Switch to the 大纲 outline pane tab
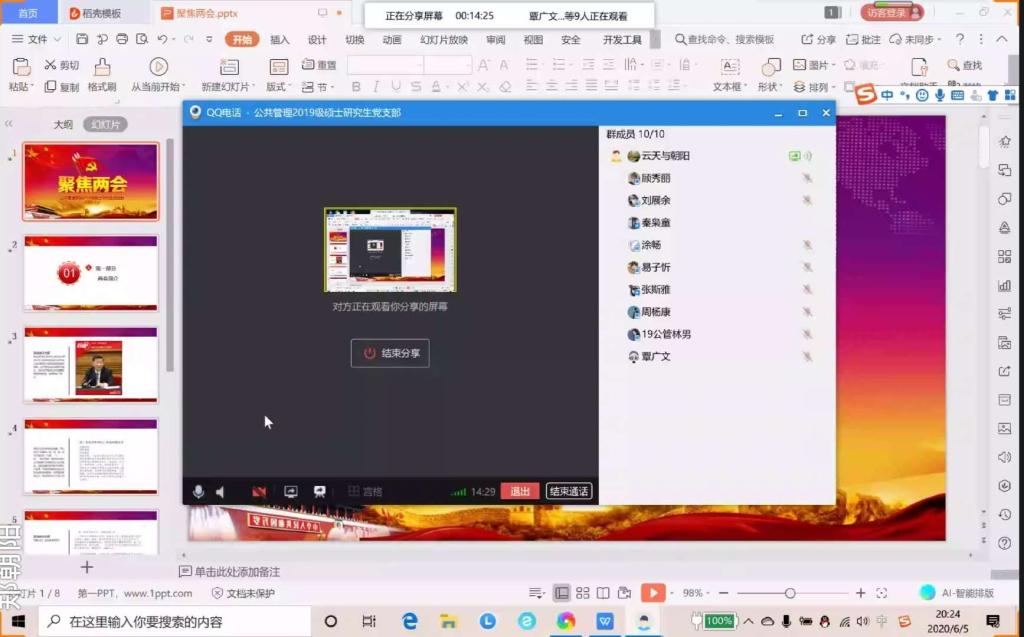 coord(63,125)
